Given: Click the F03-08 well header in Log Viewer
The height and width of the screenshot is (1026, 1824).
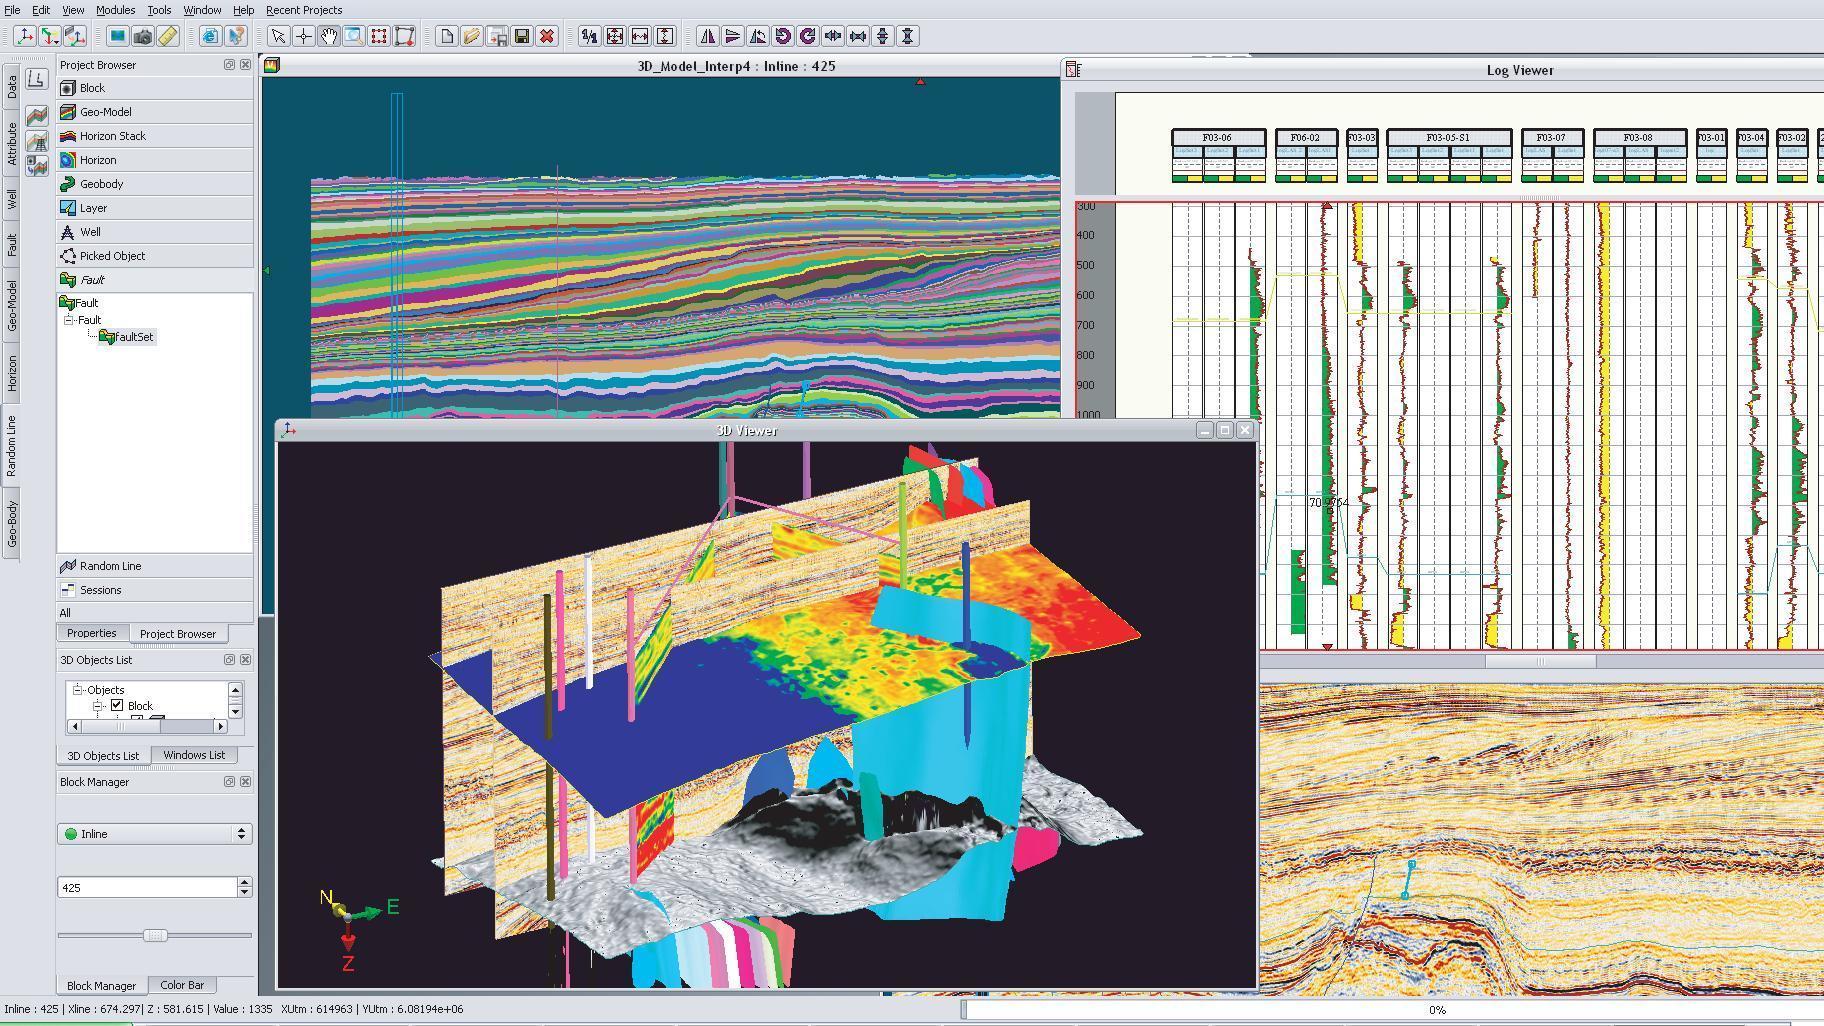Looking at the screenshot, I should tap(1638, 137).
